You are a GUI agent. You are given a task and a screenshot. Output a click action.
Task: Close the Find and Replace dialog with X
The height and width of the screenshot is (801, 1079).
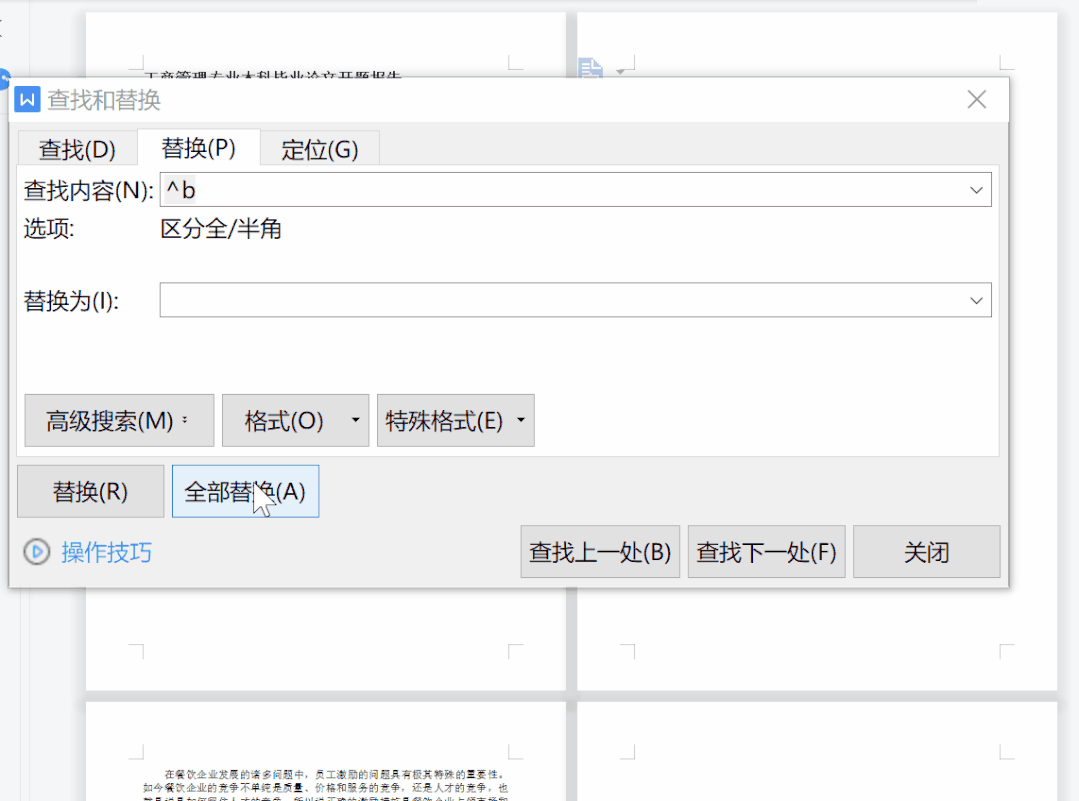pyautogui.click(x=976, y=100)
